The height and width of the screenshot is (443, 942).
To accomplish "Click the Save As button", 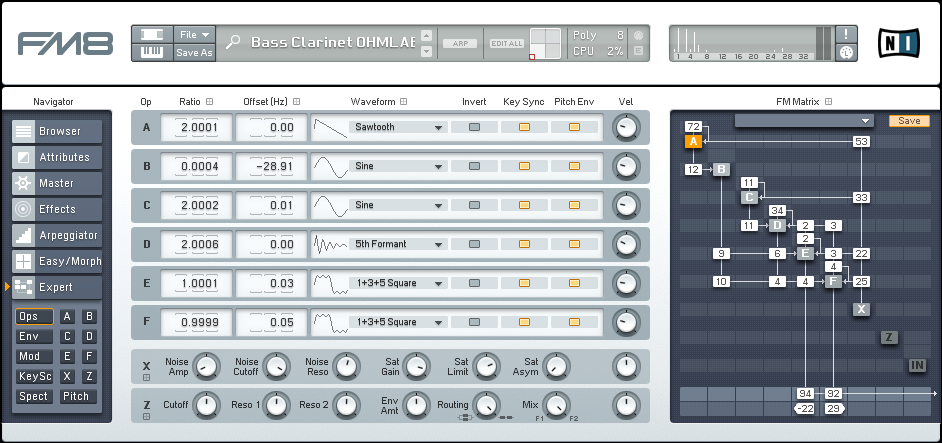I will 195,52.
